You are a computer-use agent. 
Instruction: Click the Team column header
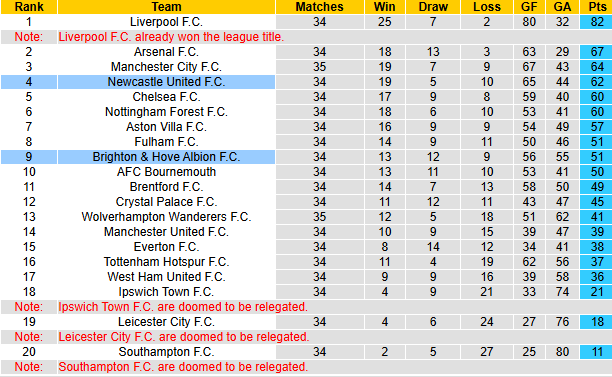click(166, 7)
